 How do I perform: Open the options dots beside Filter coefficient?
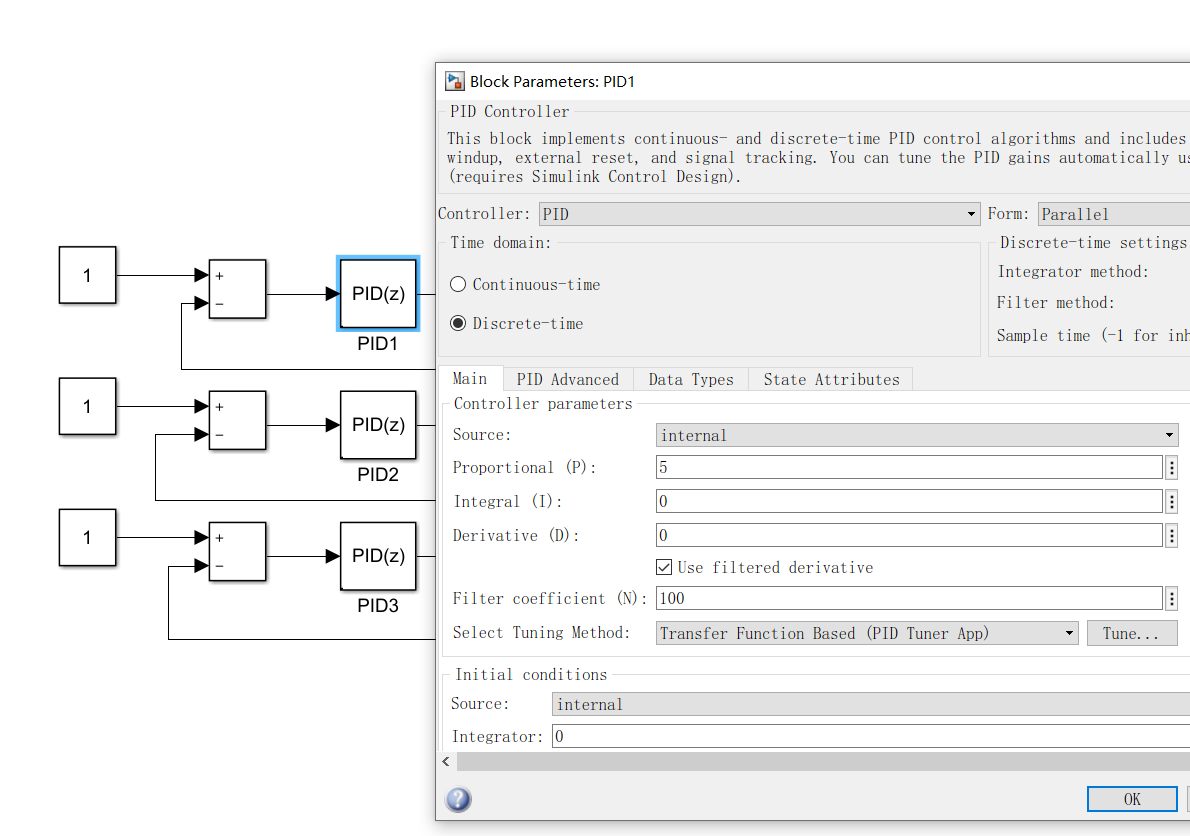click(x=1172, y=599)
